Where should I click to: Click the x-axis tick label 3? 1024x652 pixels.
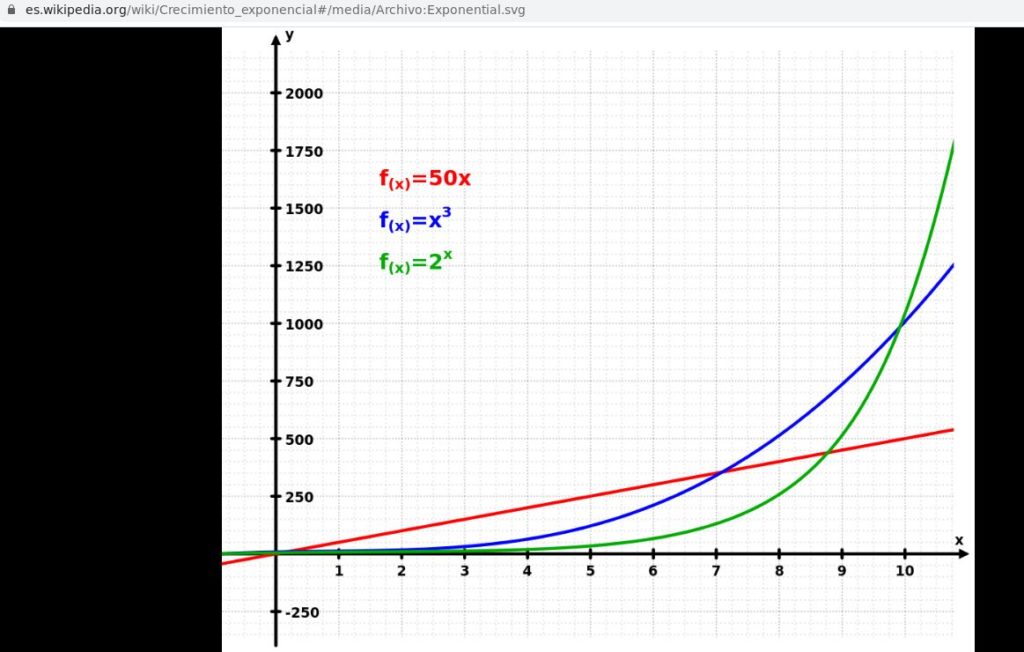point(464,571)
